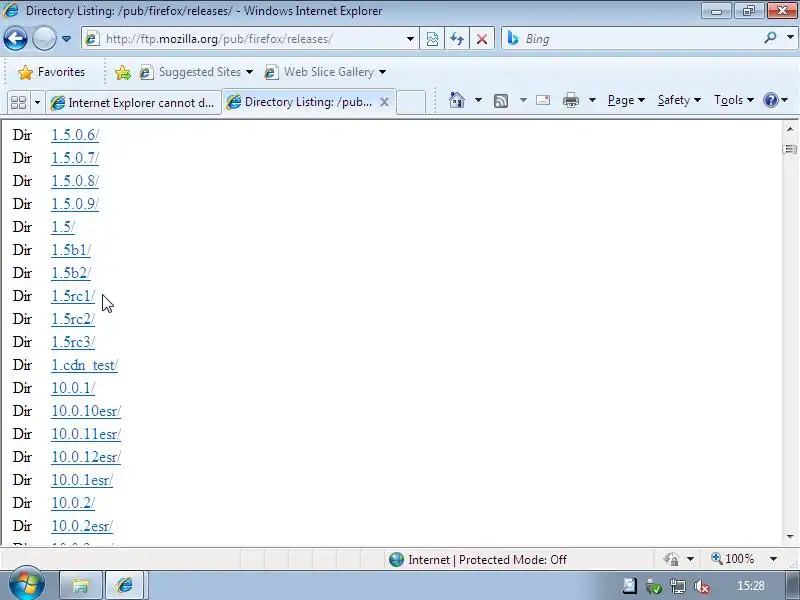Expand the Print options dropdown arrow
This screenshot has height=600, width=800.
(592, 100)
